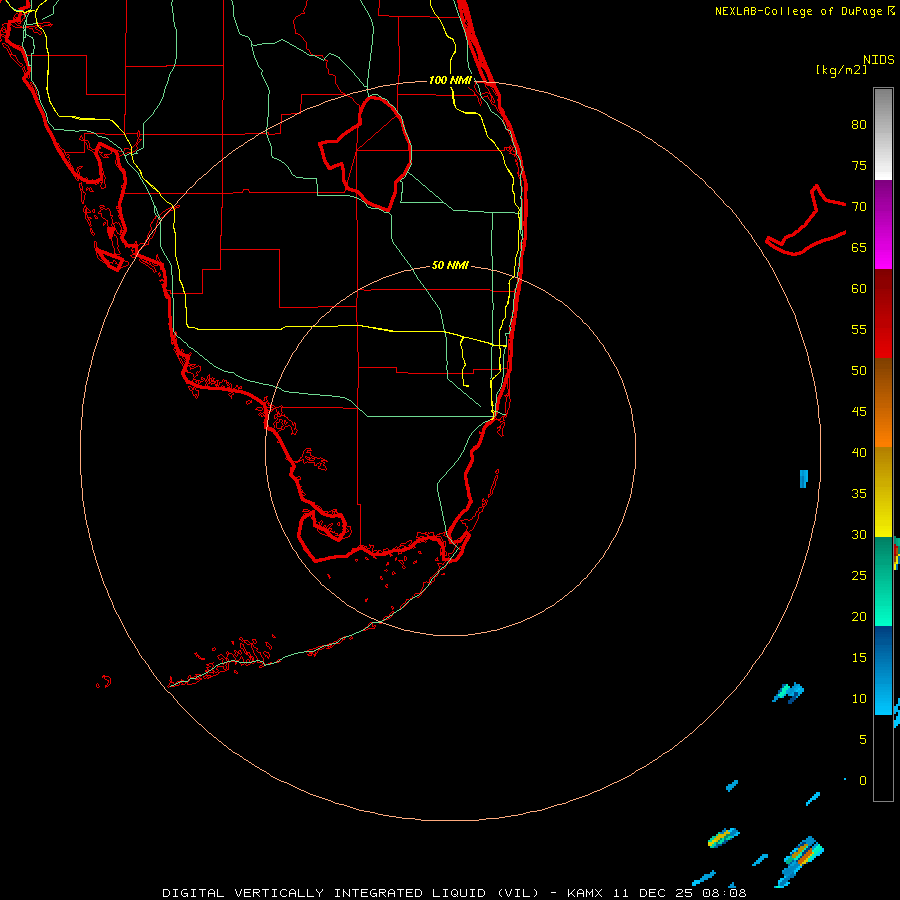The width and height of the screenshot is (900, 900).
Task: Select the 70 value on the scale
Action: click(859, 207)
